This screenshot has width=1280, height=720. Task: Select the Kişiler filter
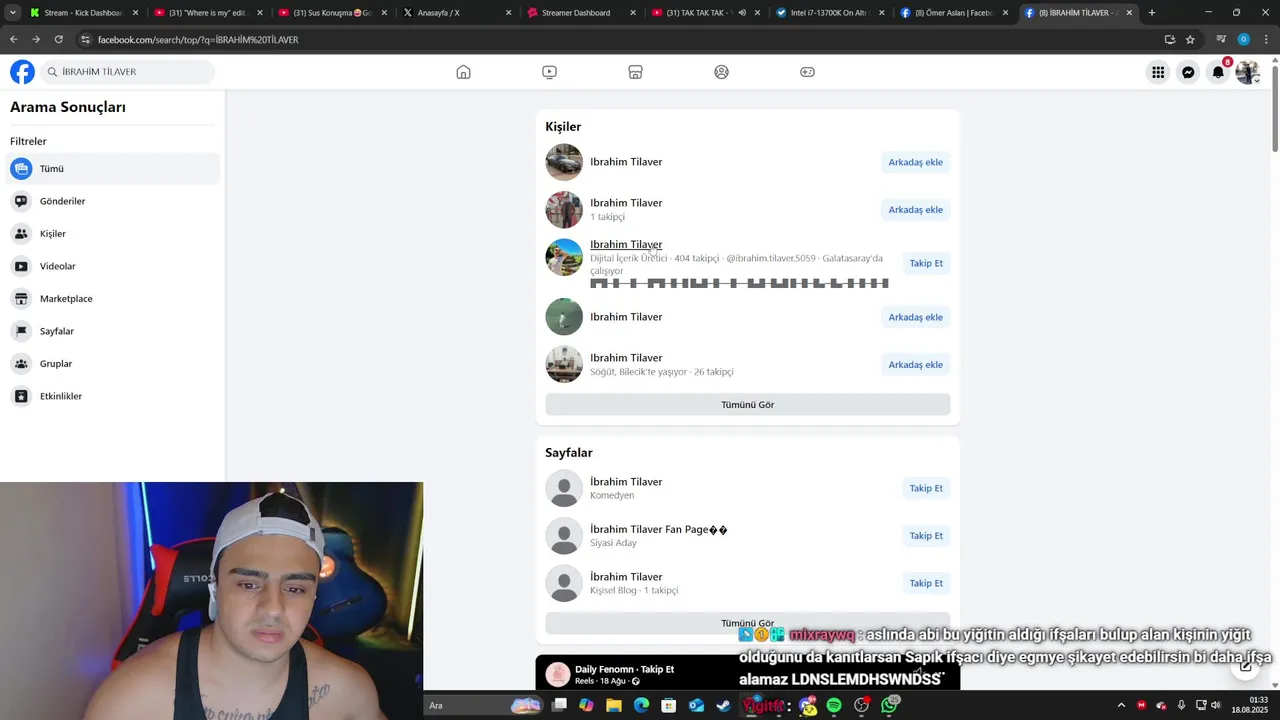click(x=114, y=234)
